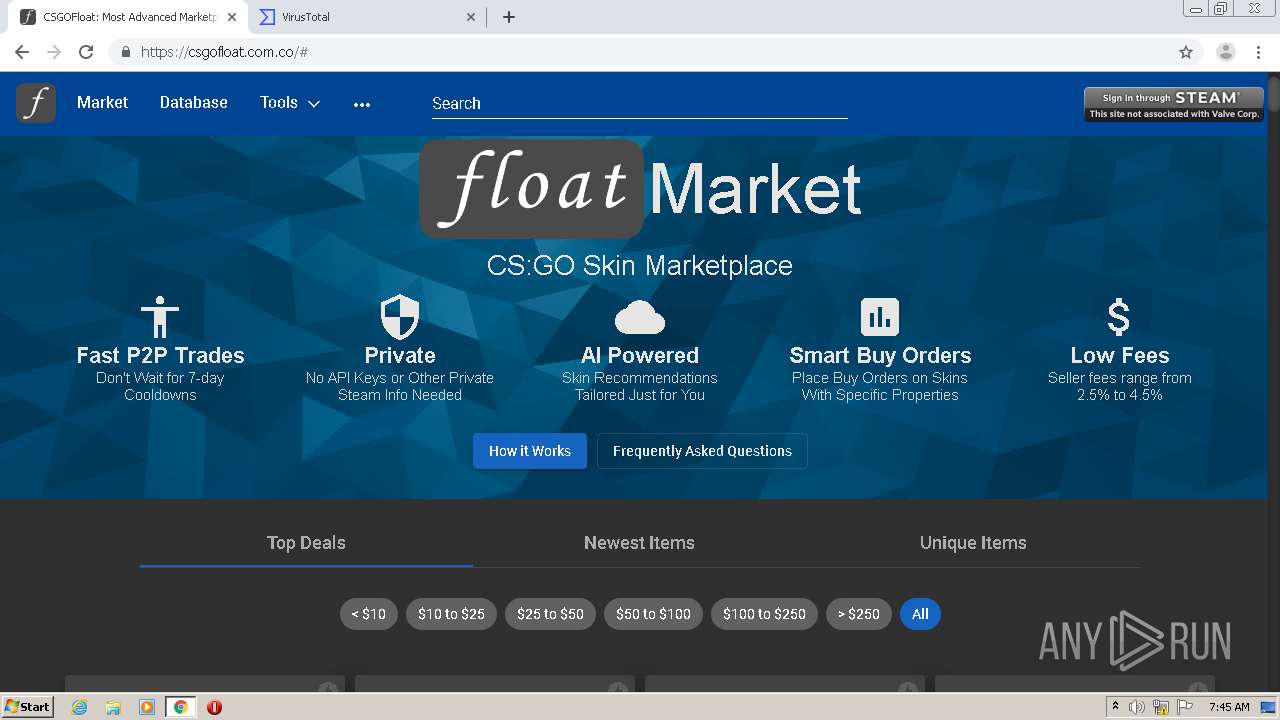Open Frequently Asked Questions

(x=702, y=451)
